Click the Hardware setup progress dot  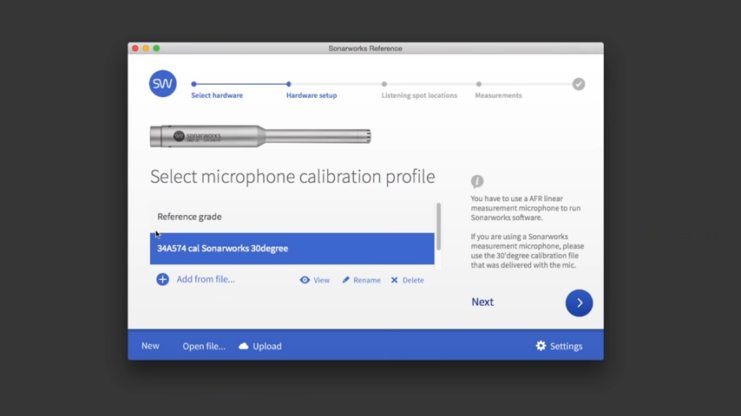pos(288,84)
